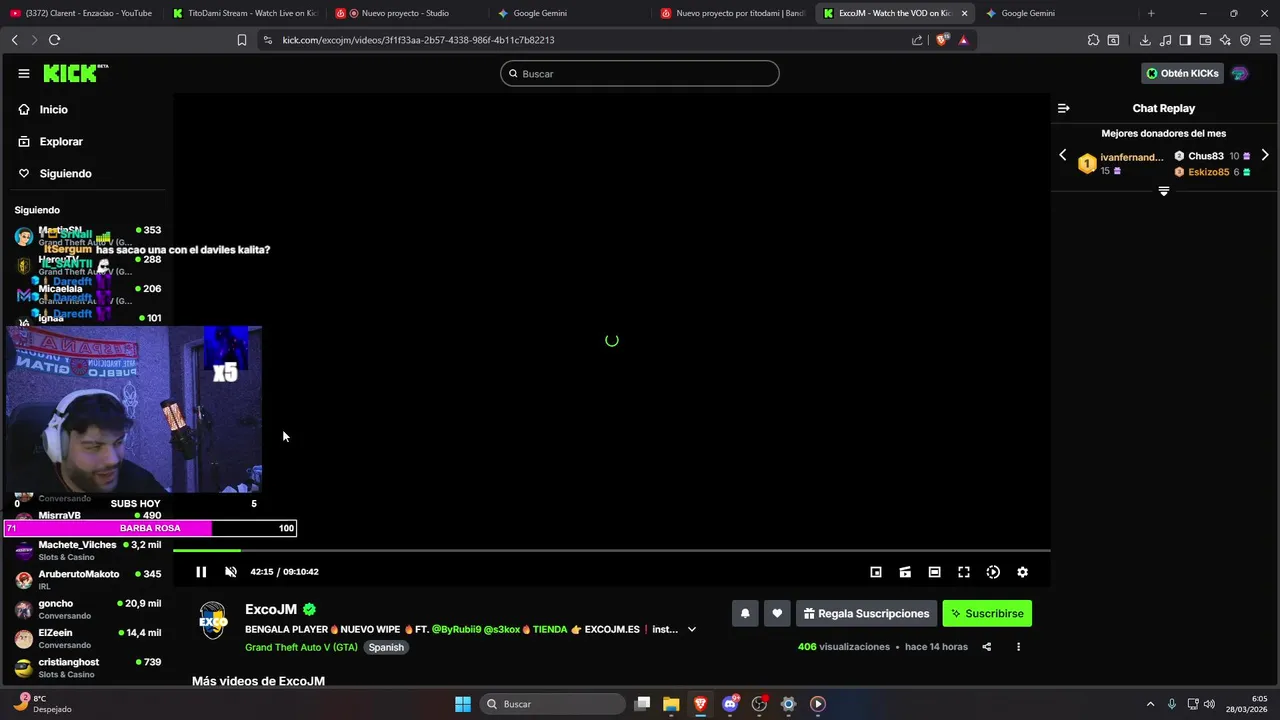Pause the video playback

tap(201, 572)
